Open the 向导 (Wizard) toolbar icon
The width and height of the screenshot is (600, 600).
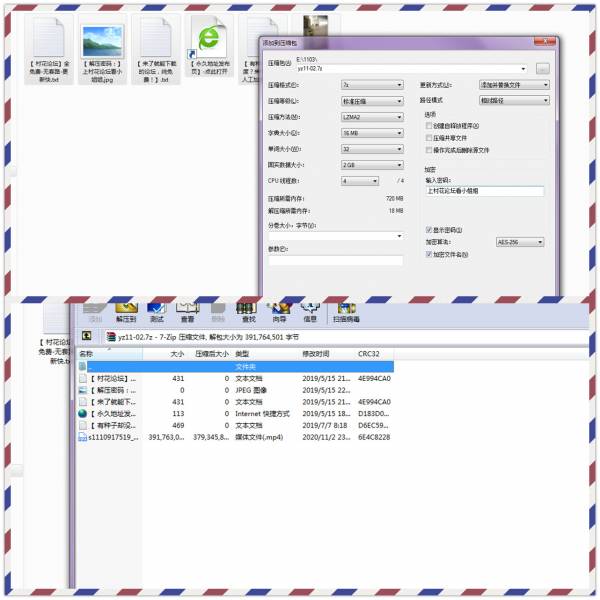(279, 311)
